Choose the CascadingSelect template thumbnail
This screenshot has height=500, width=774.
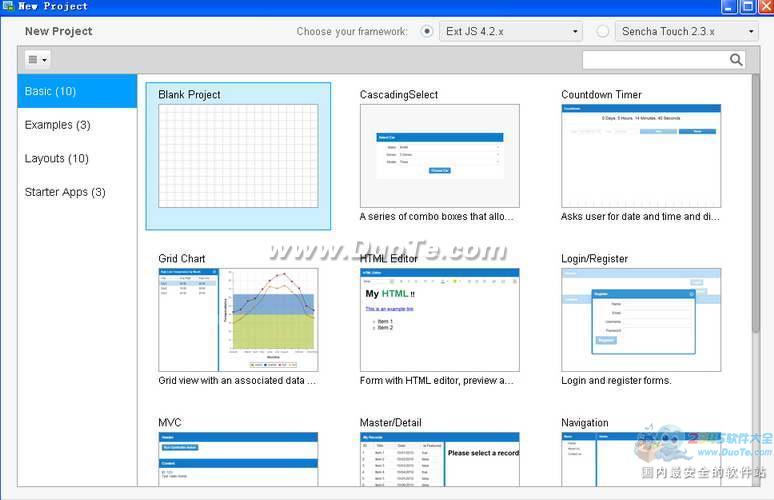click(440, 155)
